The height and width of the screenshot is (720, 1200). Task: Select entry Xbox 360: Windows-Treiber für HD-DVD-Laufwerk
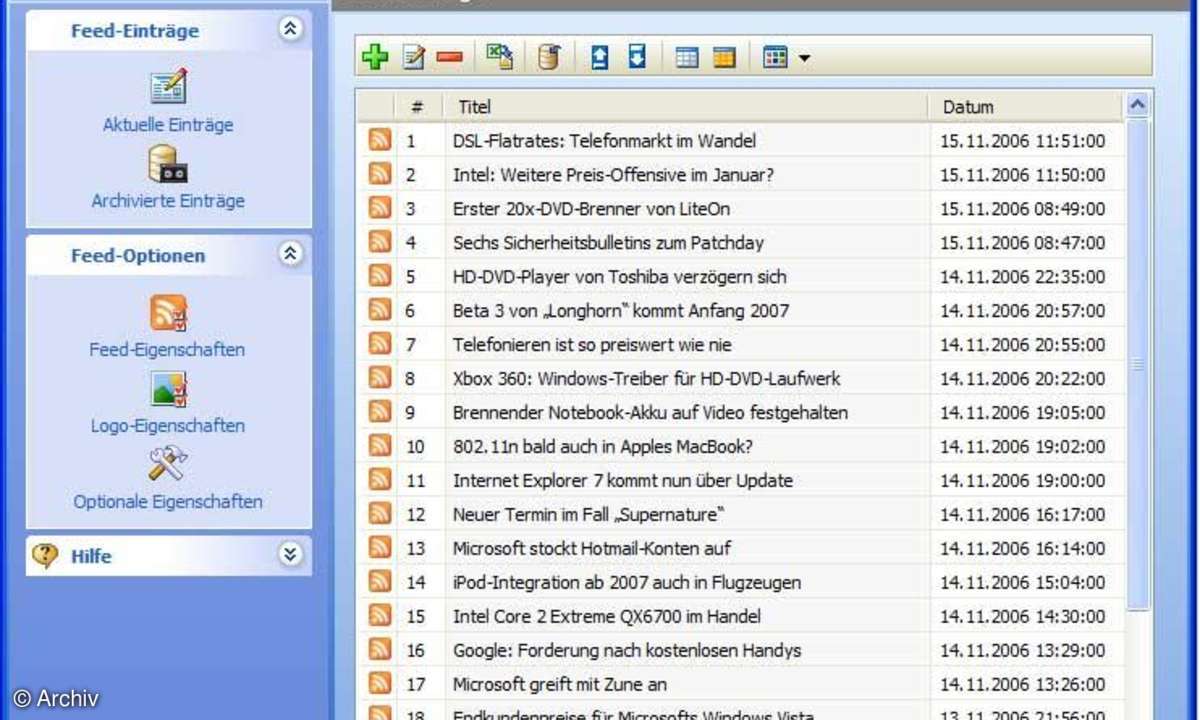pos(646,379)
